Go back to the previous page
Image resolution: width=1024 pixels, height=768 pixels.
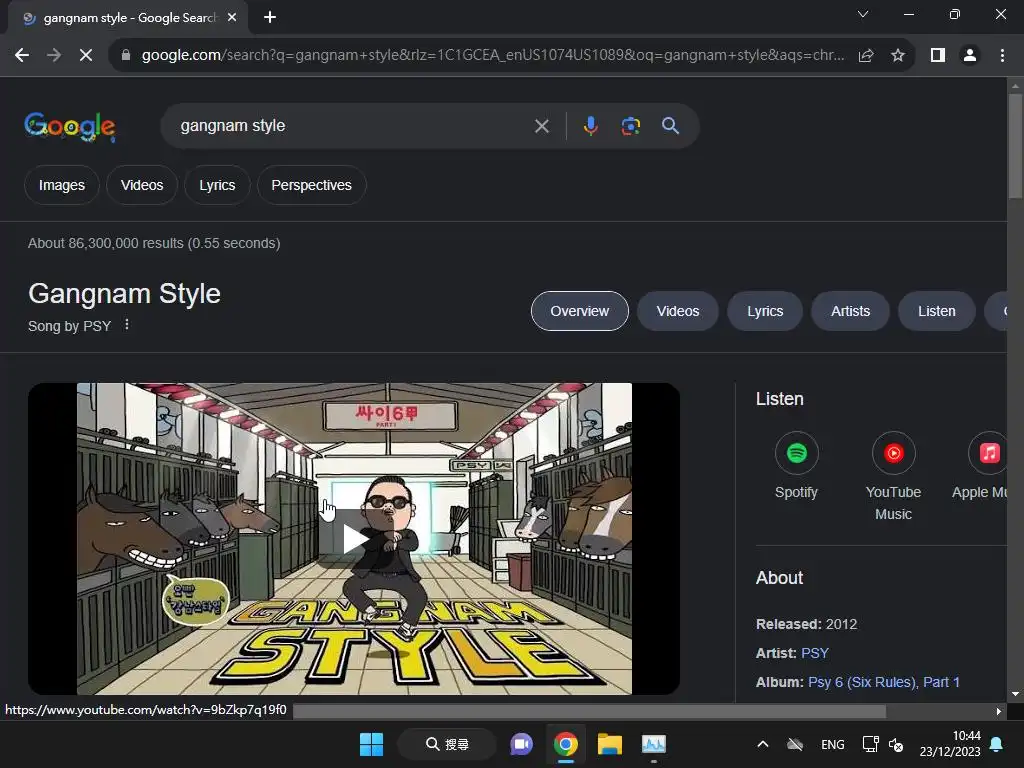point(22,56)
